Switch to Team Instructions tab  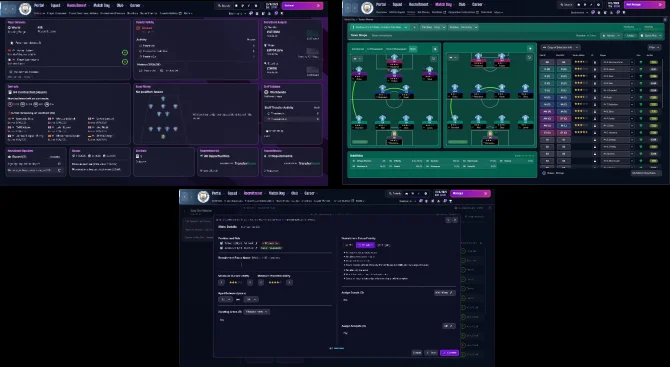[x=382, y=35]
